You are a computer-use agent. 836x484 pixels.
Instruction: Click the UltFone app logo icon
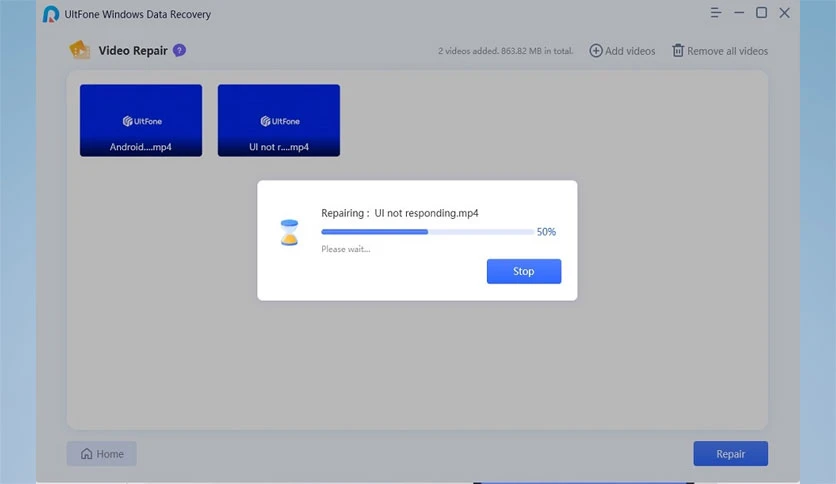click(51, 14)
